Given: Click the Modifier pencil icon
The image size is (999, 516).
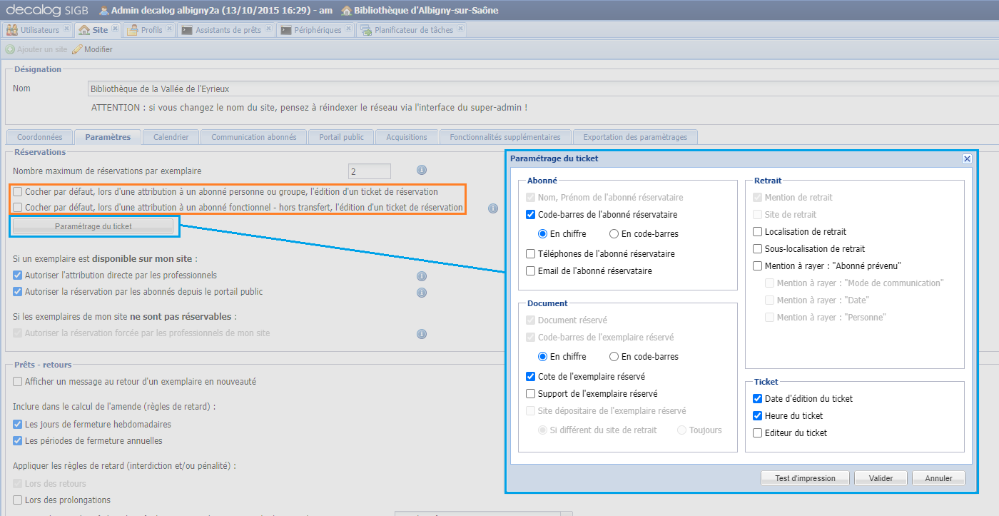Looking at the screenshot, I should 77,49.
